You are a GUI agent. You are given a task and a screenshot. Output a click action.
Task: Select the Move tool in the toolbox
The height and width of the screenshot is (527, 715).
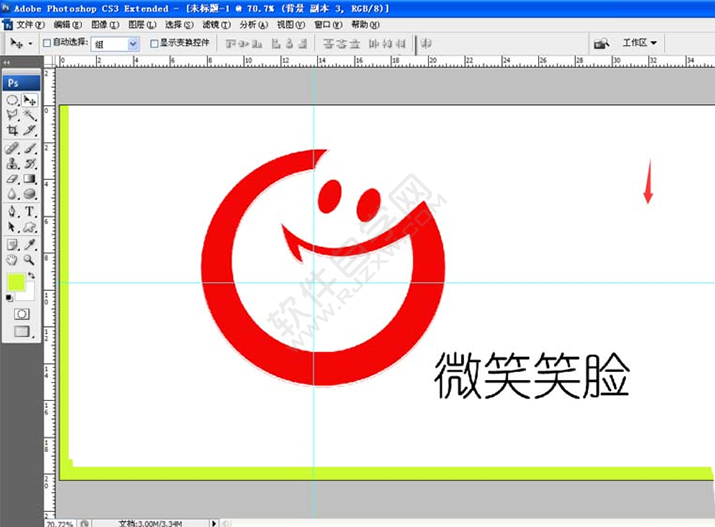pos(30,101)
